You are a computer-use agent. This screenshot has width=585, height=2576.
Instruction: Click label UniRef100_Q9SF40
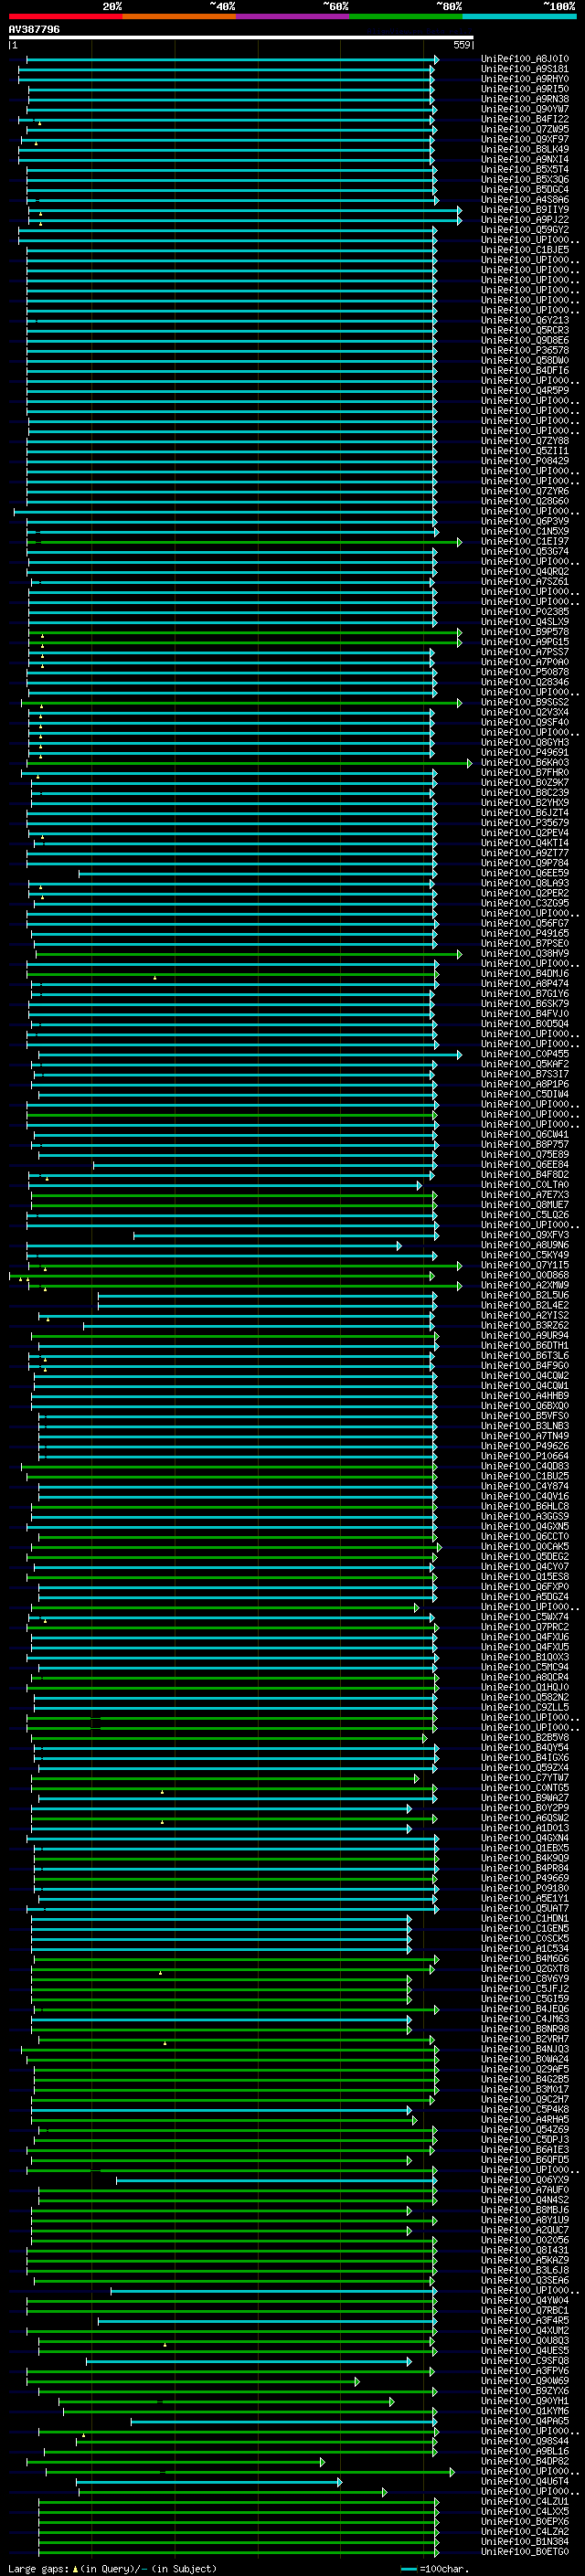point(525,722)
